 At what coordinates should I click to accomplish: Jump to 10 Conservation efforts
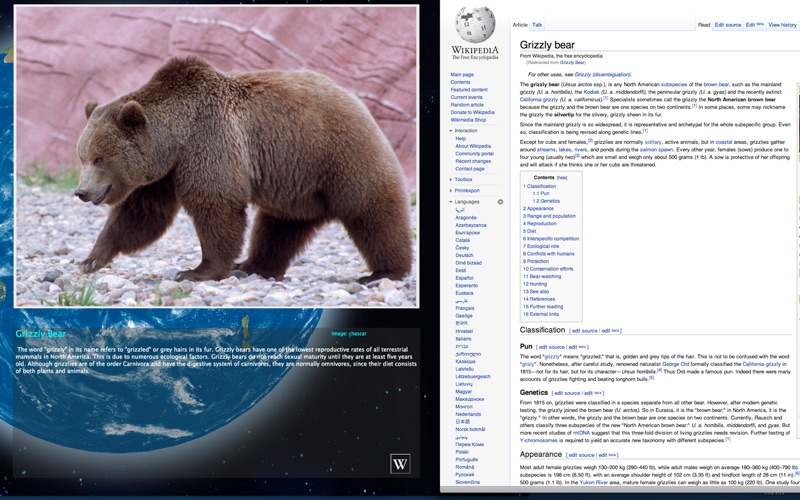(x=548, y=269)
